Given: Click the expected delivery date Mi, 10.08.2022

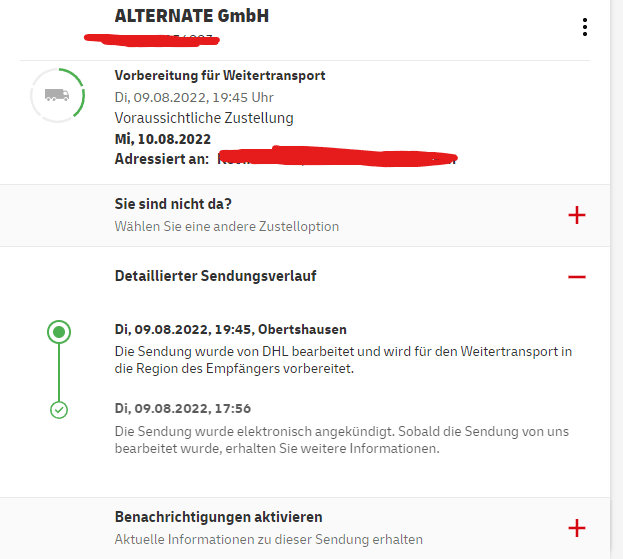Looking at the screenshot, I should pos(163,139).
